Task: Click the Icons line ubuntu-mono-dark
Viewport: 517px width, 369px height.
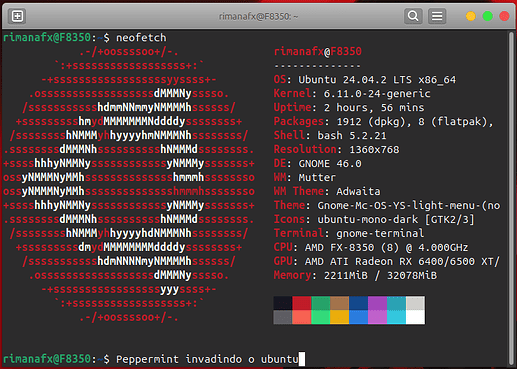Action: pos(374,220)
